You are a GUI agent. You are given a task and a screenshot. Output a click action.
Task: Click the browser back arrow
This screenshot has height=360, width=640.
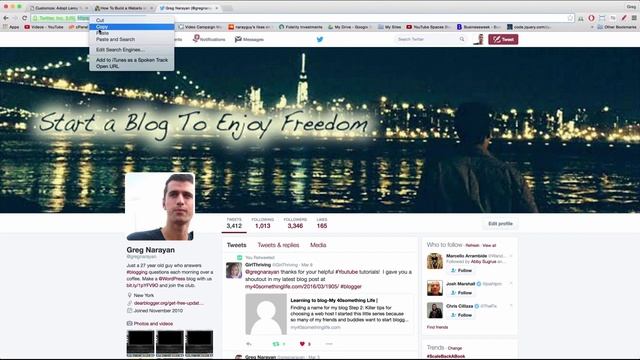coord(6,18)
